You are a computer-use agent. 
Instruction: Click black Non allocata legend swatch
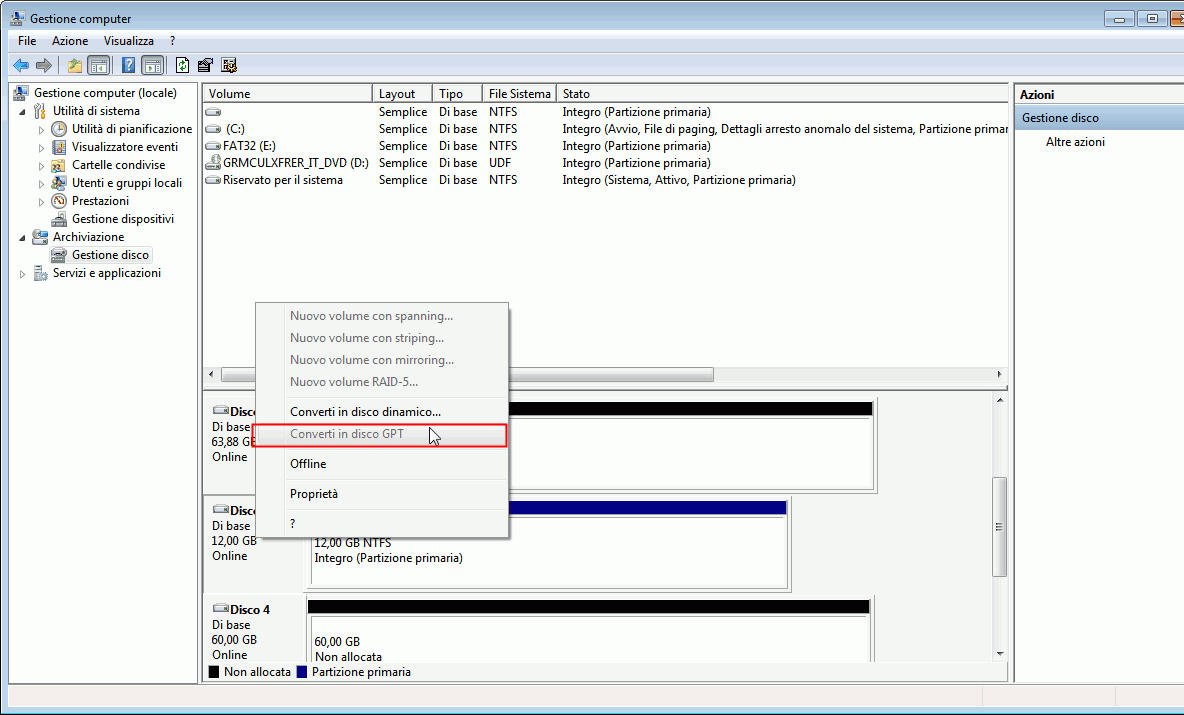214,672
